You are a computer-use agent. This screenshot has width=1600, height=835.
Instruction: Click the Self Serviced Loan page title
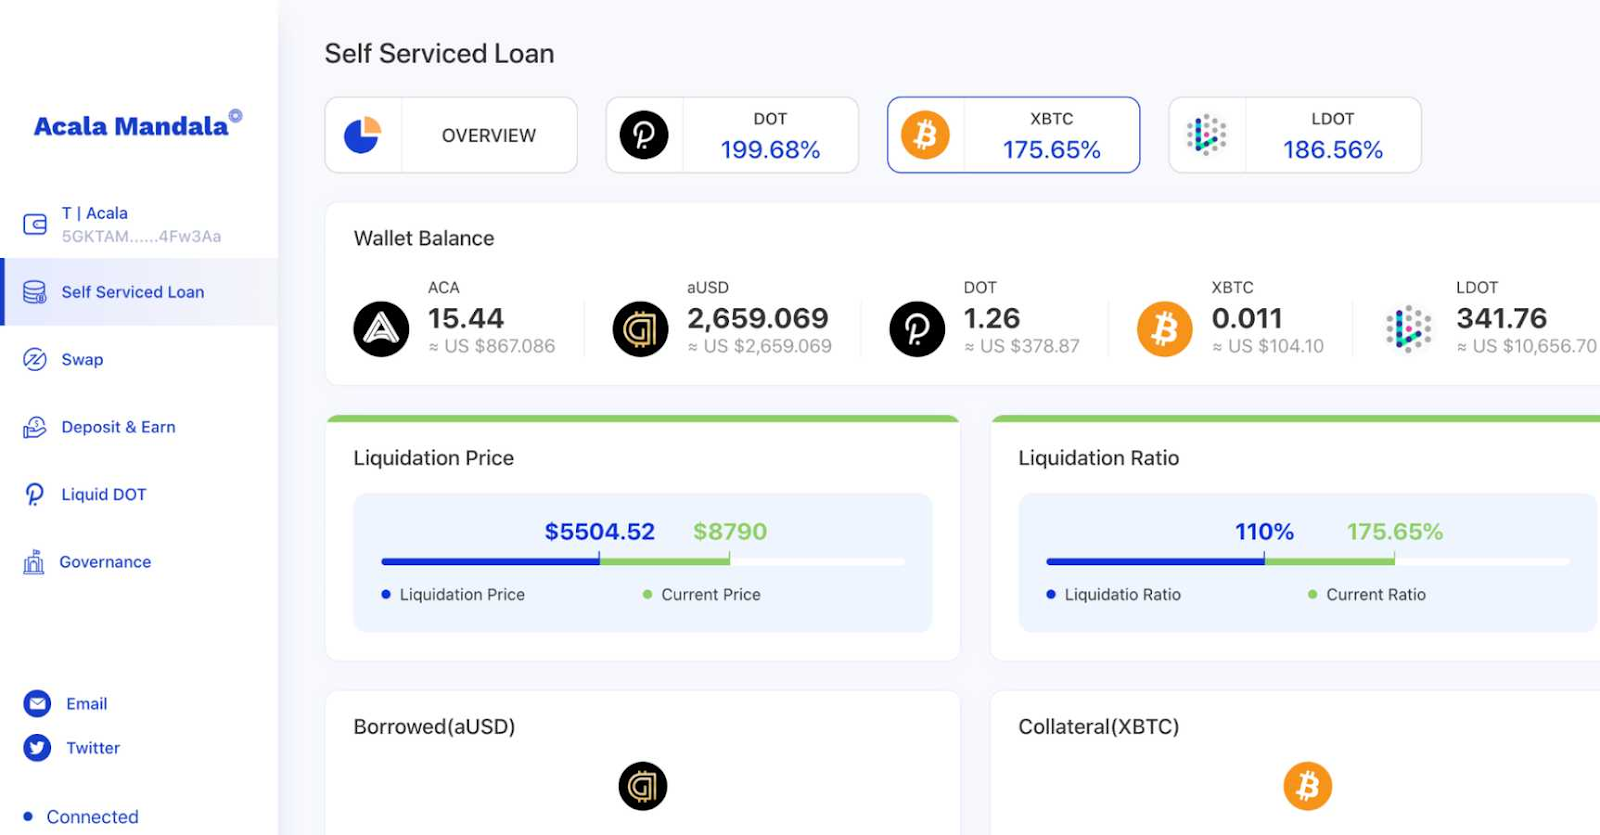coord(439,53)
